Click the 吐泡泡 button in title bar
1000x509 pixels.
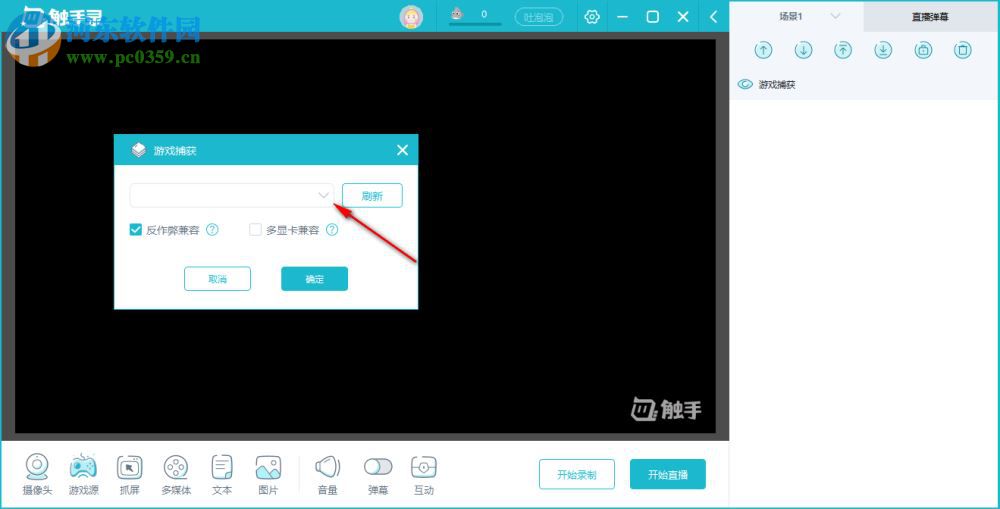539,17
